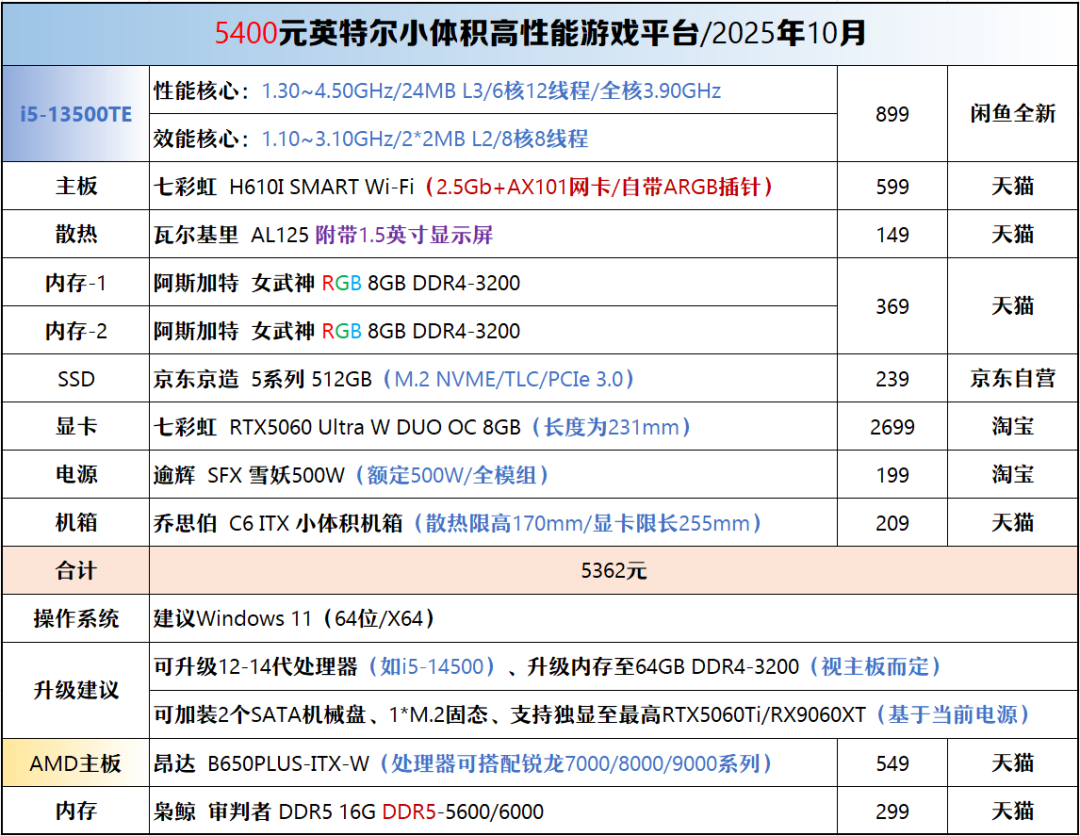Image resolution: width=1080 pixels, height=836 pixels.
Task: Click the 京东自营 source cell
Action: click(1012, 379)
